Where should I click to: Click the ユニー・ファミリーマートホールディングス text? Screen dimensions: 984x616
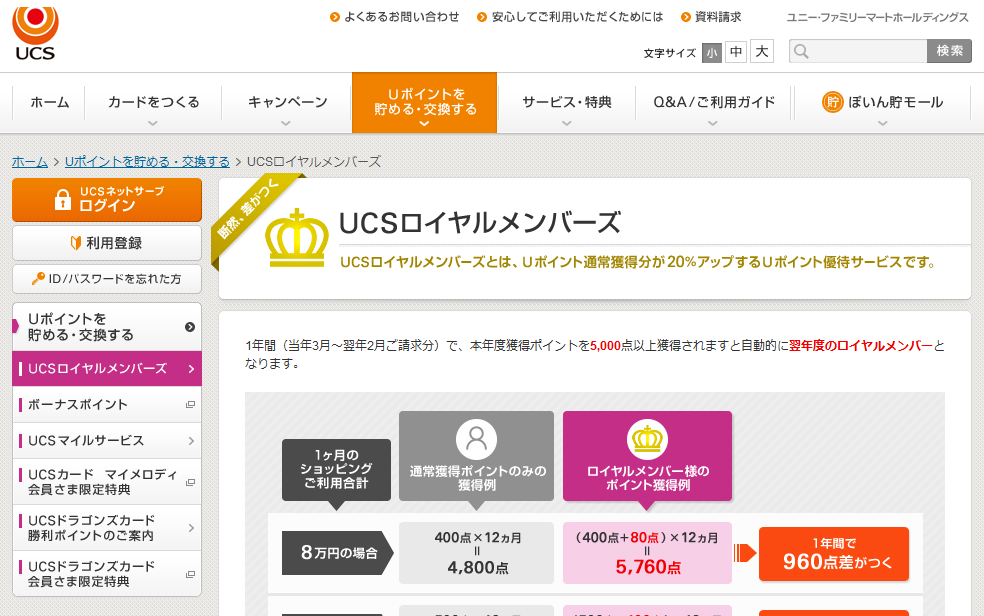(x=877, y=18)
